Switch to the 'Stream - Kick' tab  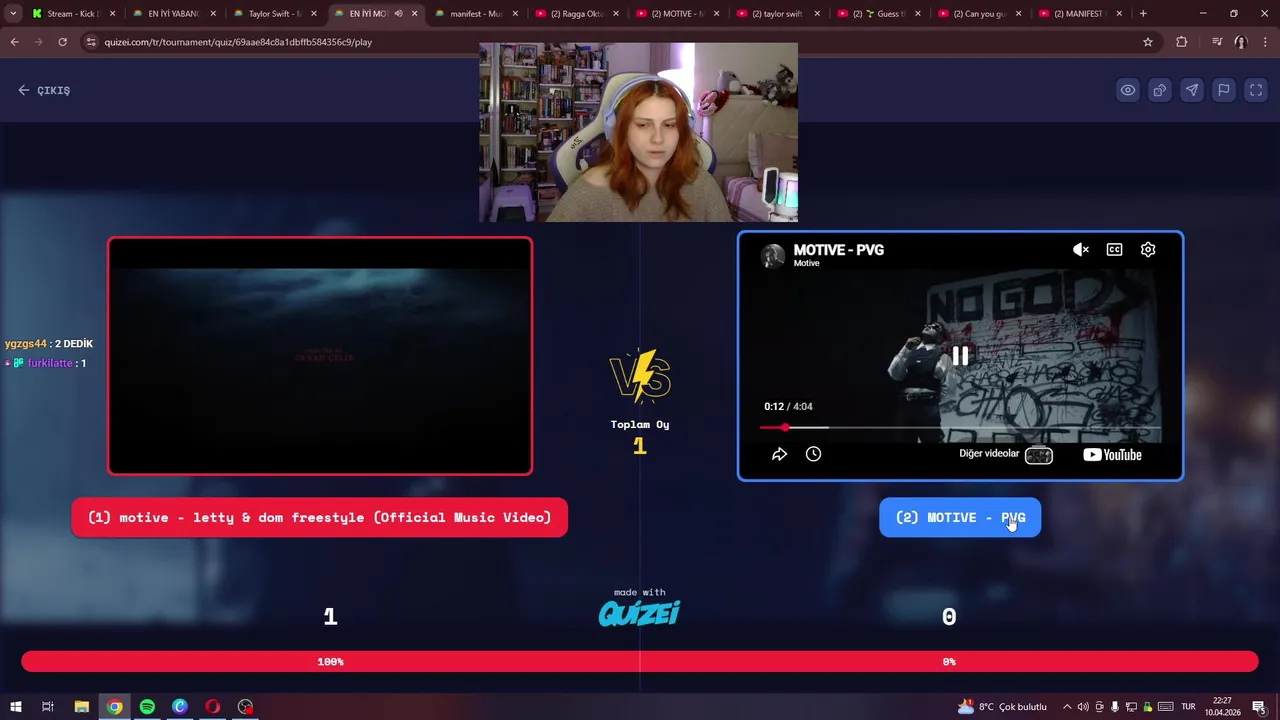73,14
